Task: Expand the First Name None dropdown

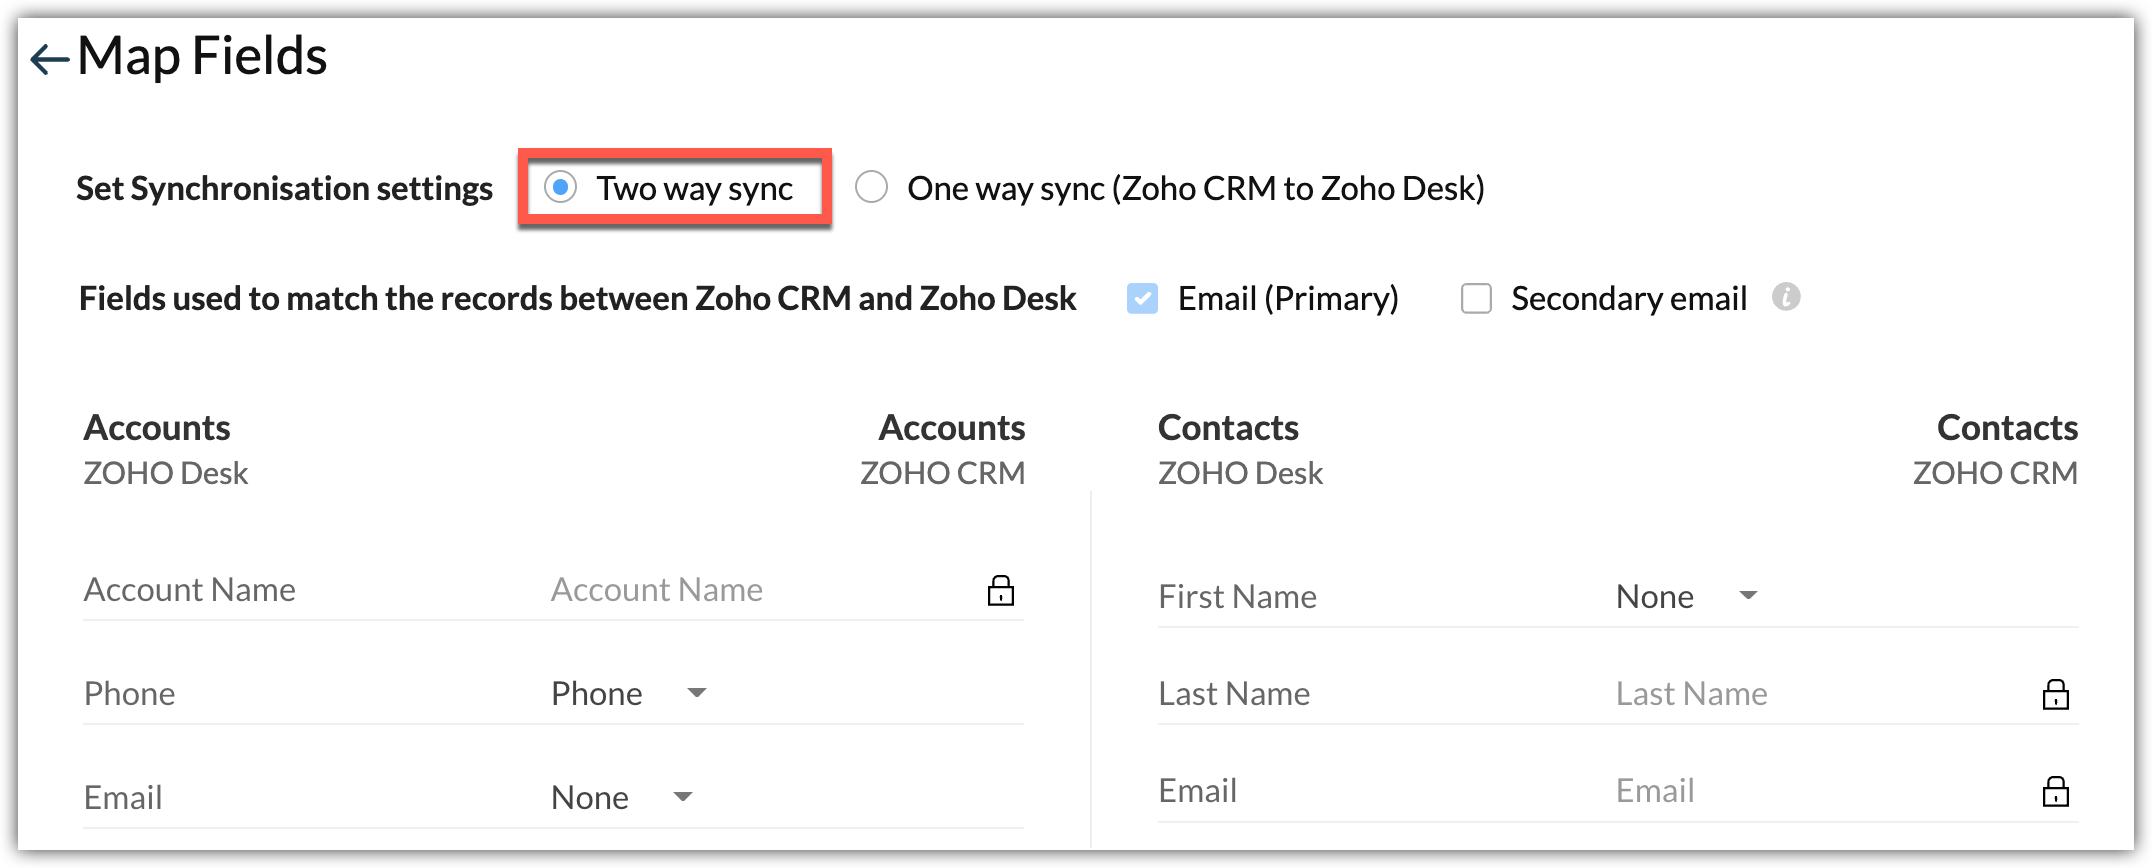Action: click(1685, 596)
